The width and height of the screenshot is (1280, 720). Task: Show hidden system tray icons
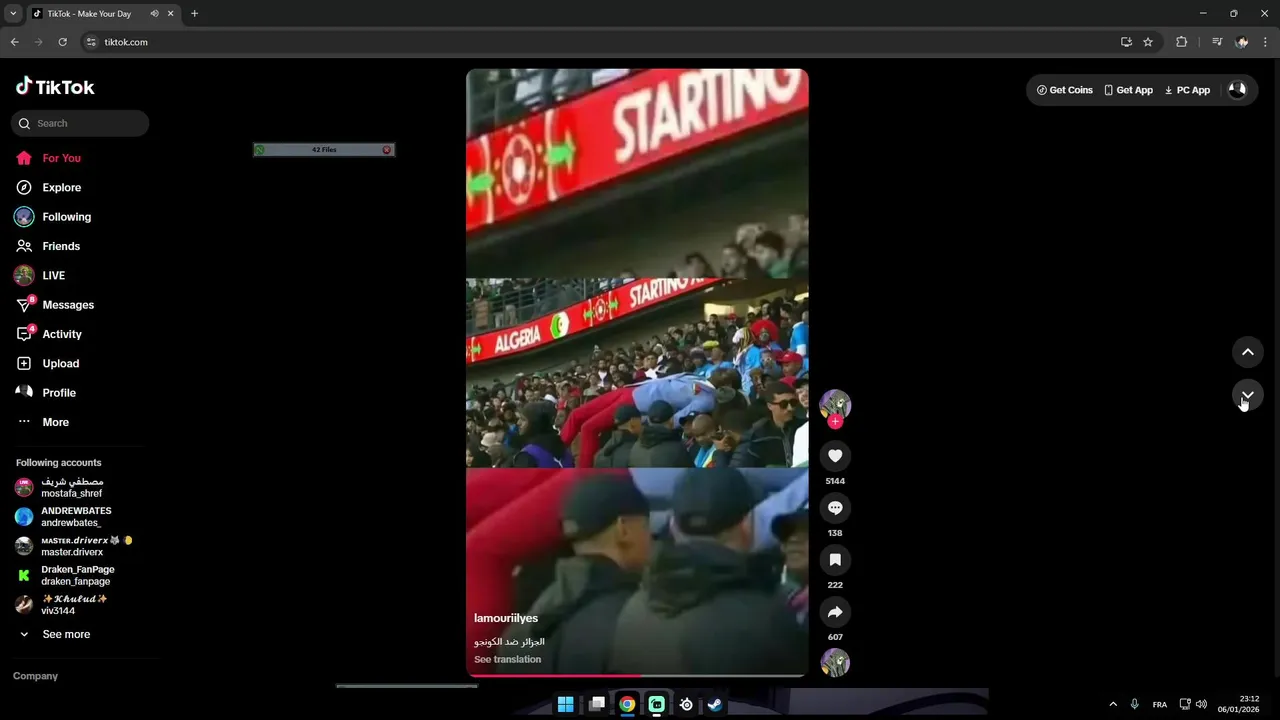[1113, 704]
